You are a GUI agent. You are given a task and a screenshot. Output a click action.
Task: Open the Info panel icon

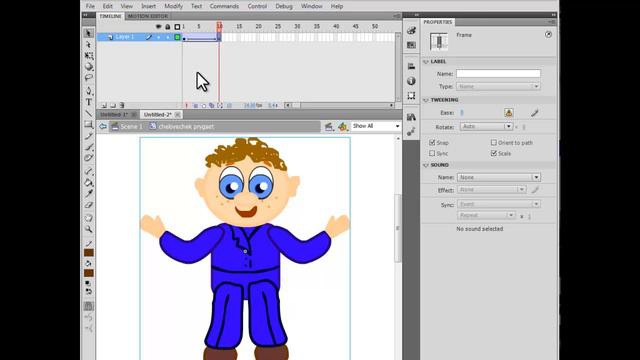coord(411,81)
